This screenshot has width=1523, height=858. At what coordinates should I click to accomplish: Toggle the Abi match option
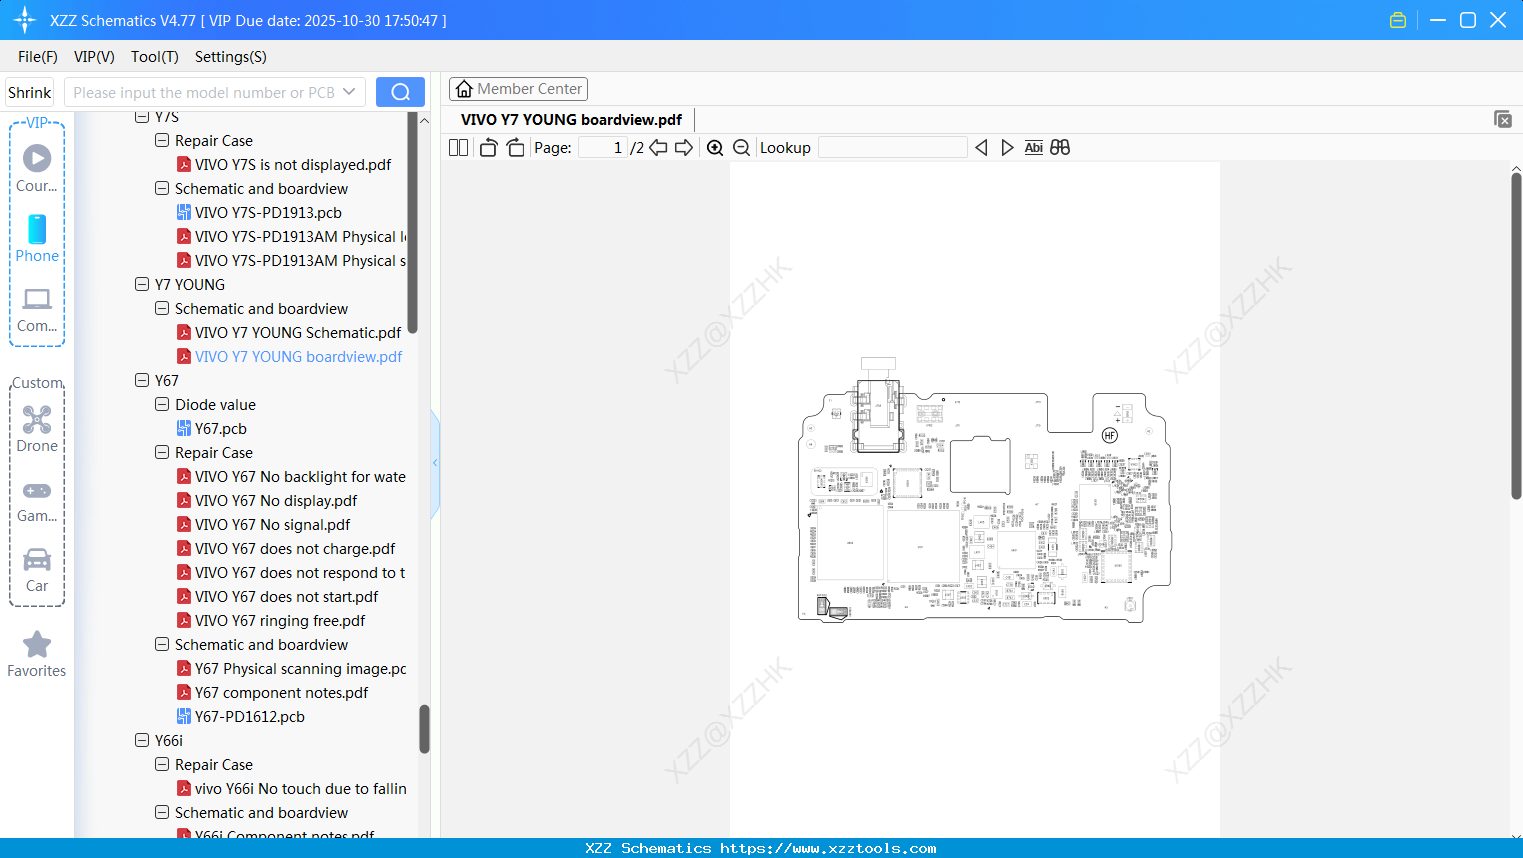tap(1034, 148)
